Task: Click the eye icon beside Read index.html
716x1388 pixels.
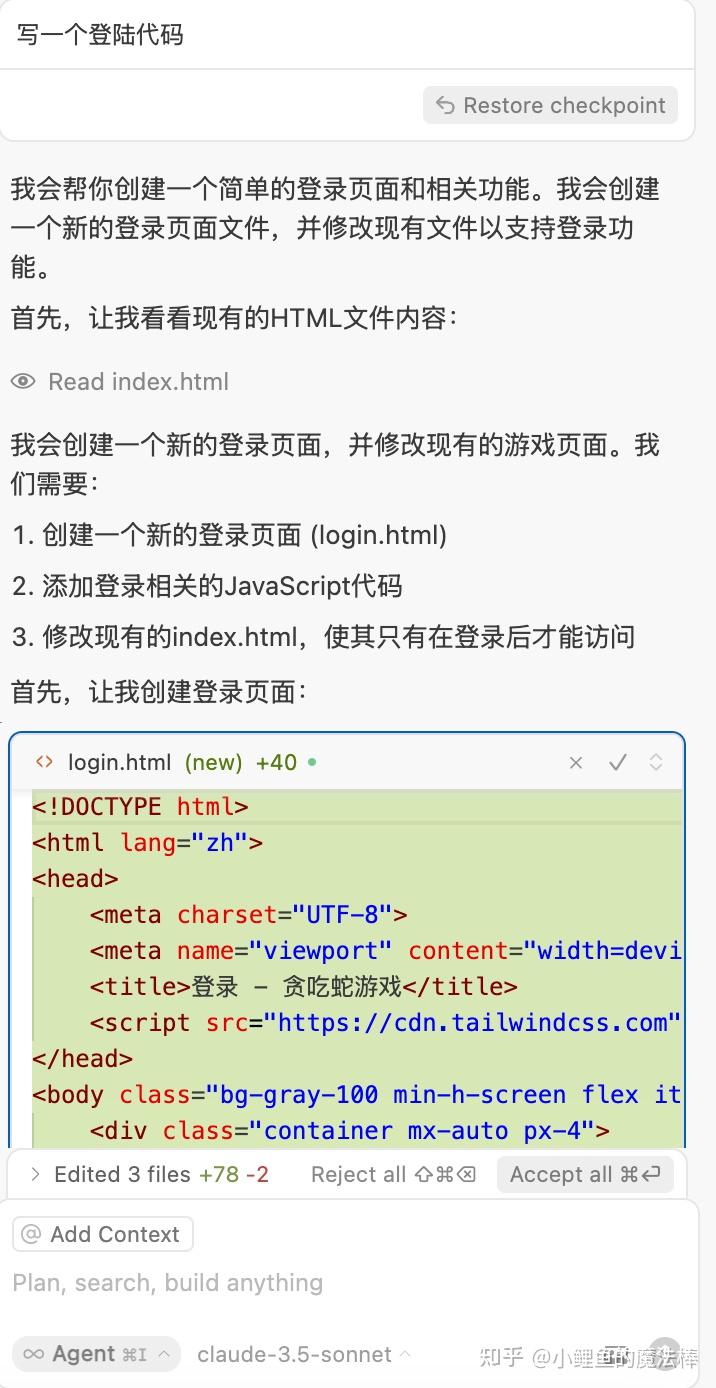Action: pyautogui.click(x=23, y=381)
